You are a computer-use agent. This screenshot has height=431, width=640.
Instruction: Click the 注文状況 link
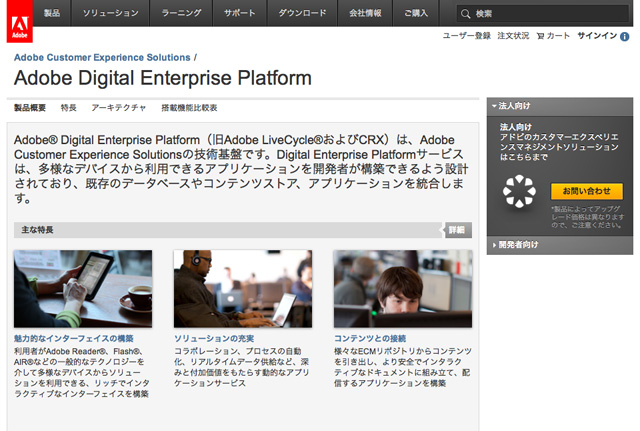(x=513, y=36)
